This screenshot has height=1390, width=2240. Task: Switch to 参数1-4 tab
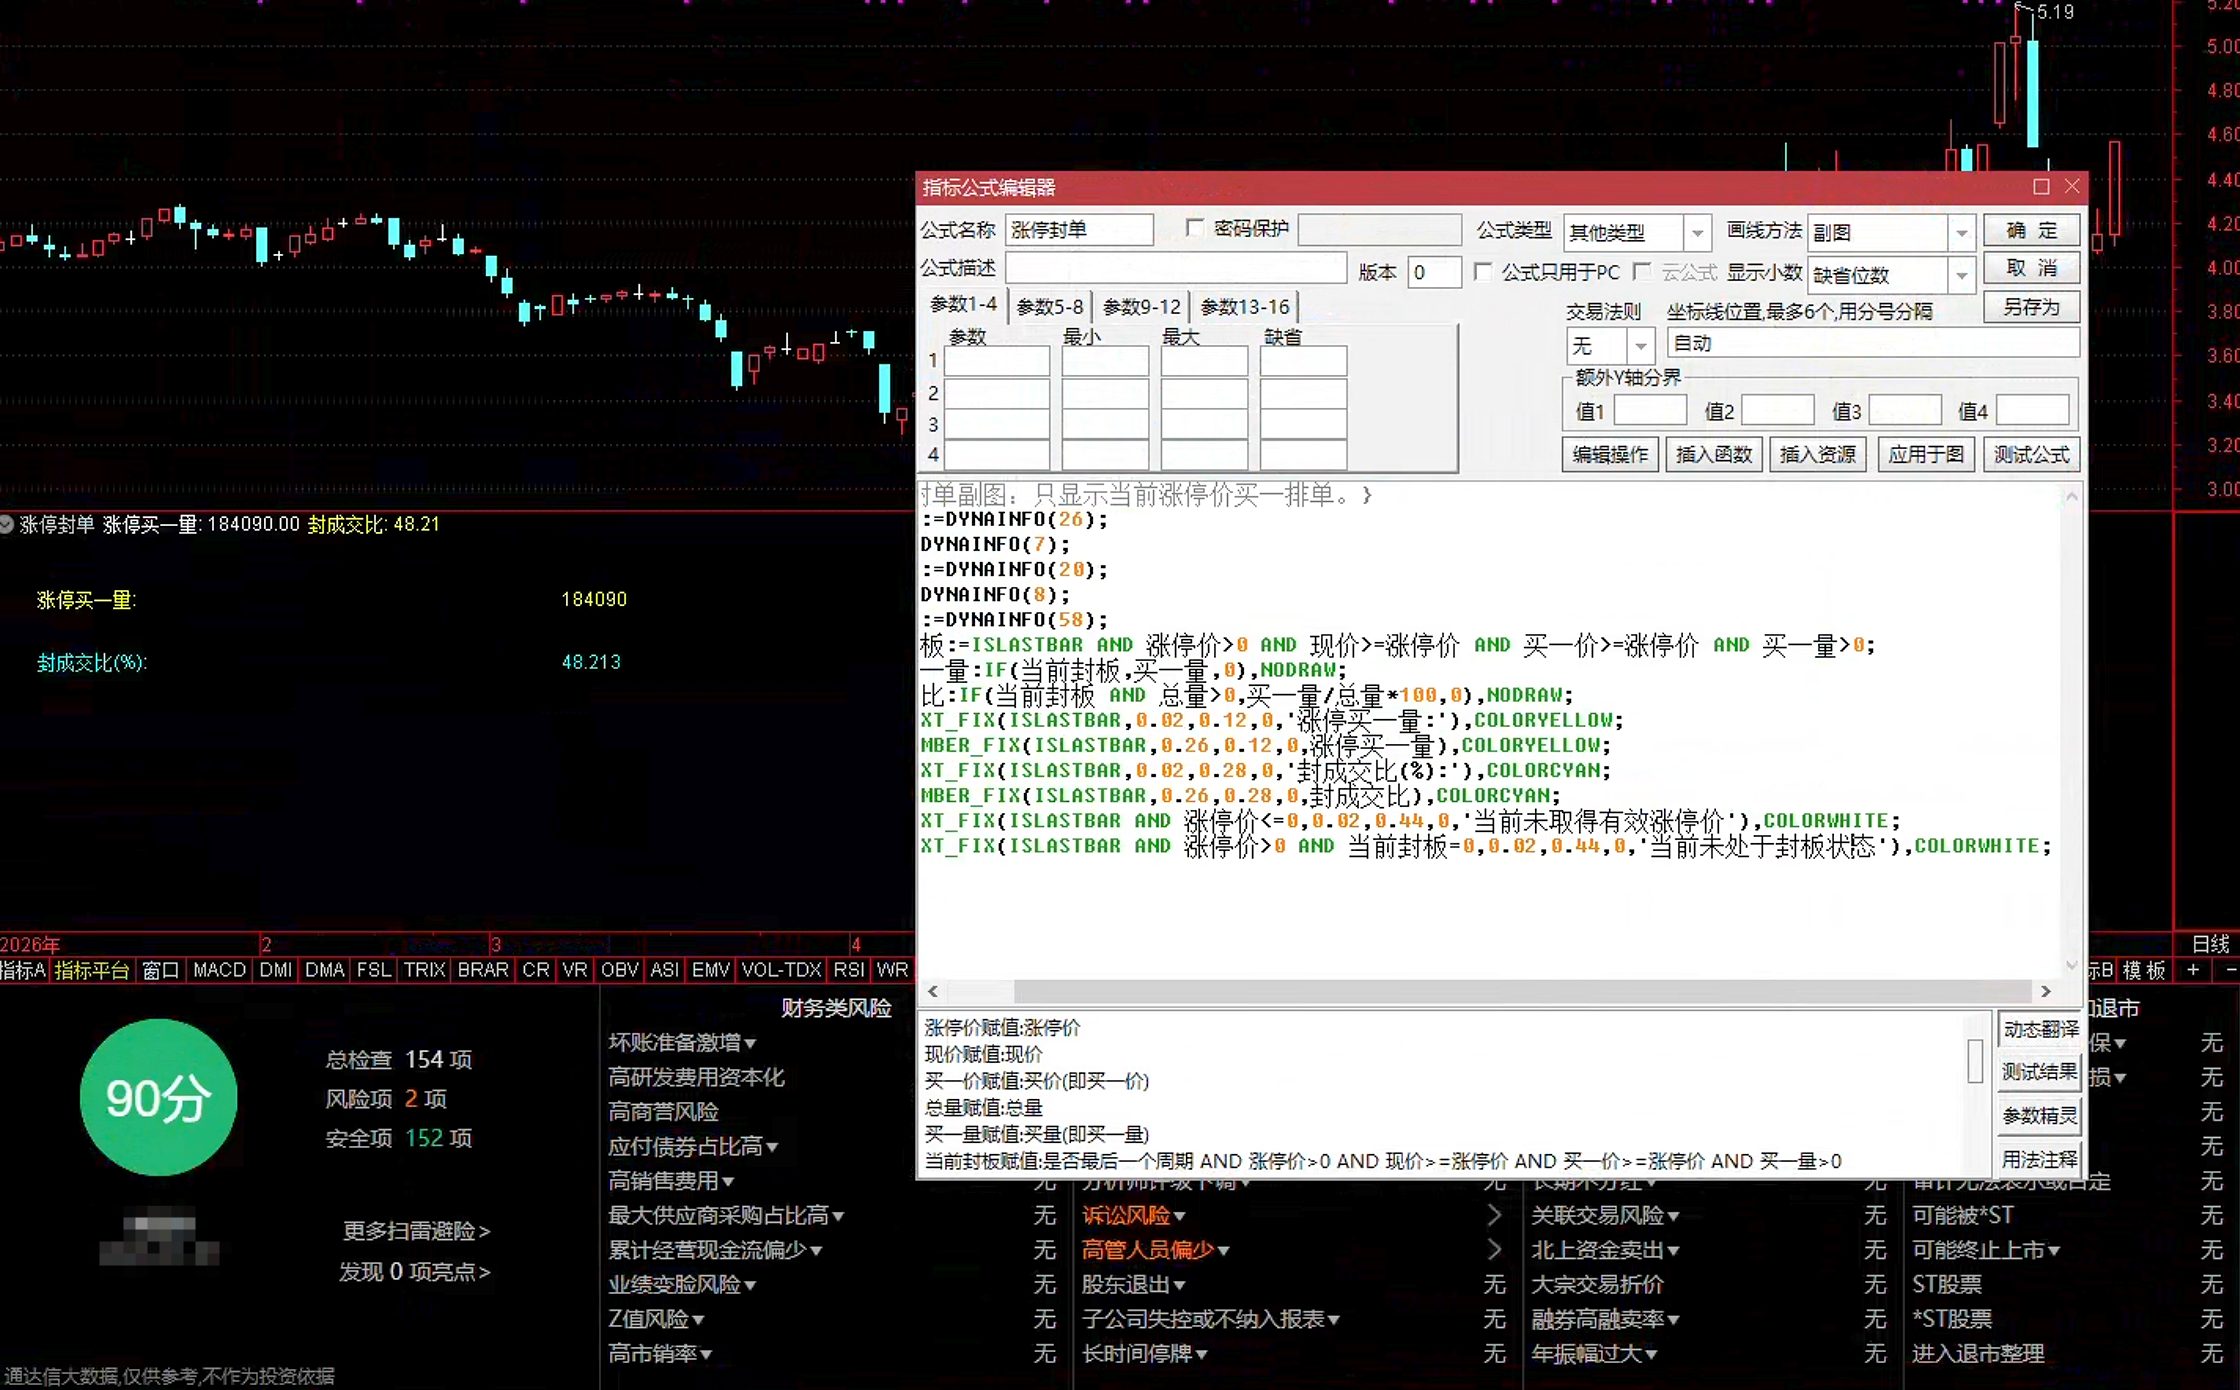963,304
